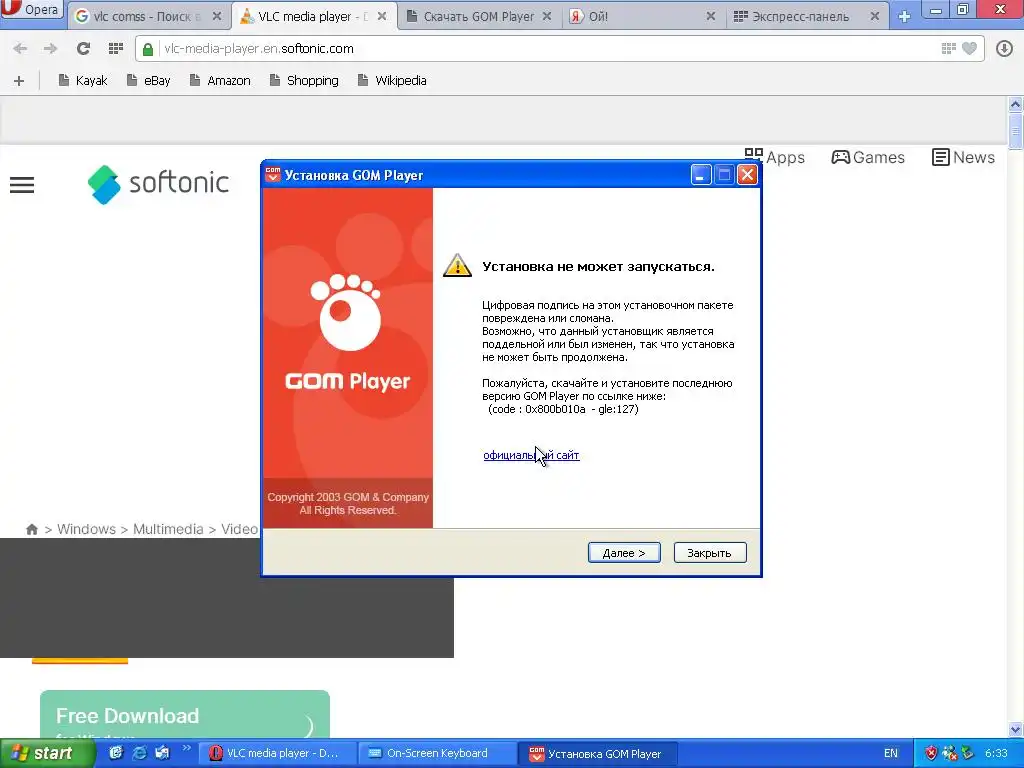Click the green security padlock icon
The height and width of the screenshot is (768, 1024).
coord(148,49)
